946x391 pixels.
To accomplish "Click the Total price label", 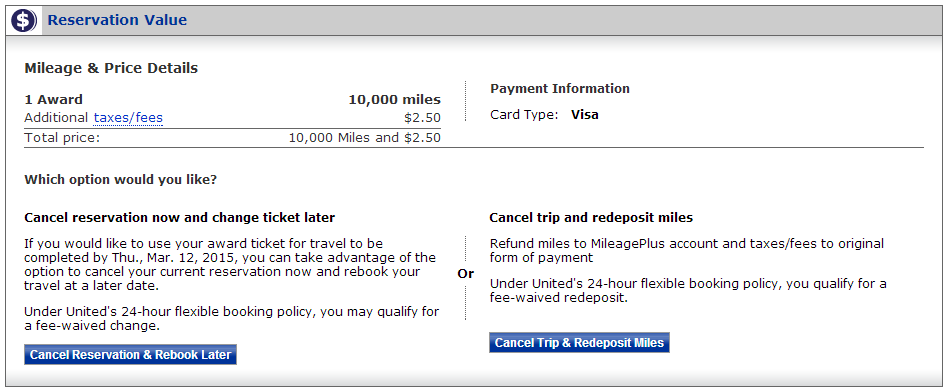I will 62,138.
